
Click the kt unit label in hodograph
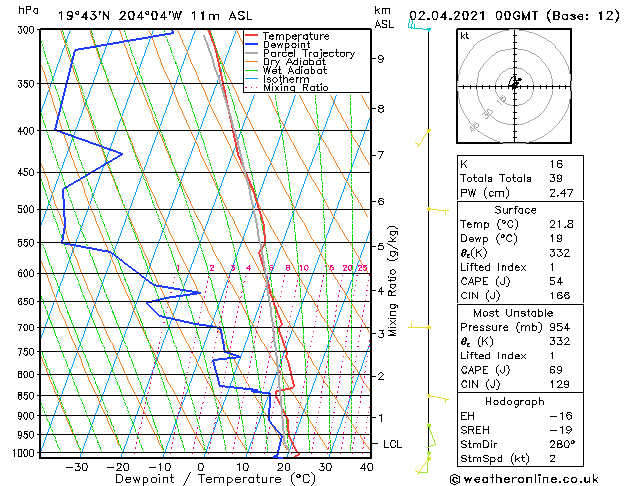tap(465, 36)
